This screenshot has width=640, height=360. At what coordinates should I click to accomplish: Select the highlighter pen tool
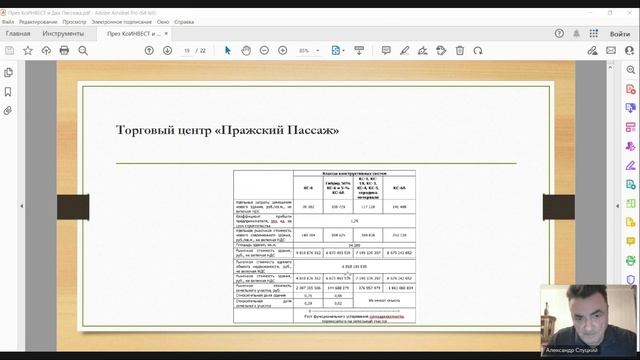(x=404, y=51)
